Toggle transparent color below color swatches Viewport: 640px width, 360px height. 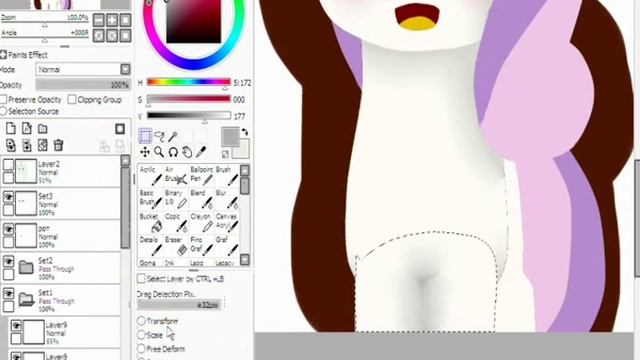(x=225, y=154)
